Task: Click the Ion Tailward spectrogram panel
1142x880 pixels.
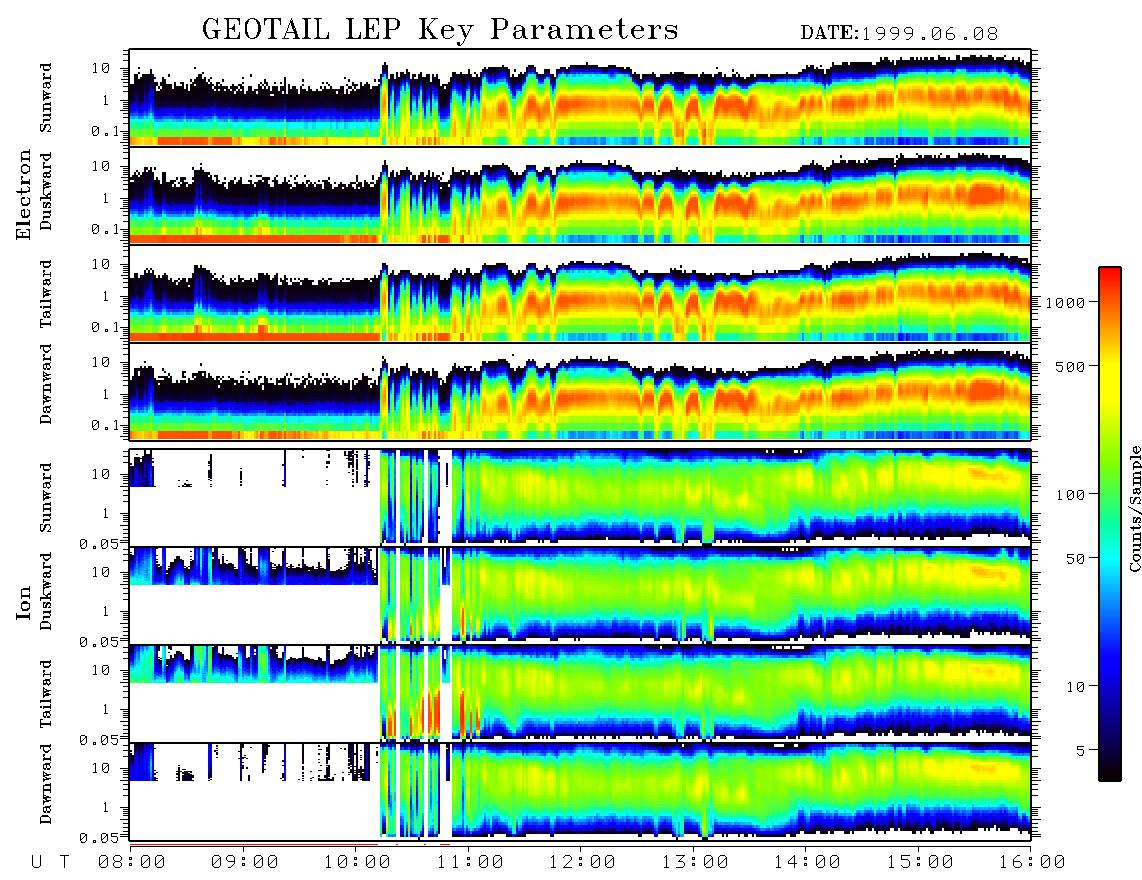Action: tap(580, 694)
